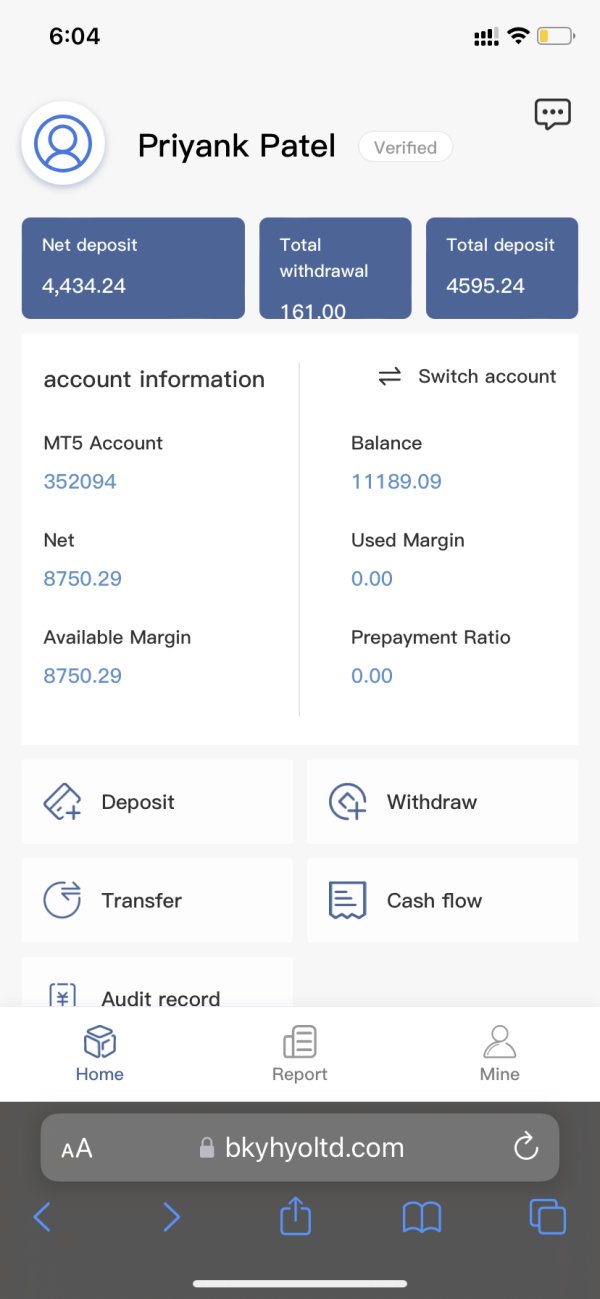Open Safari bookmarks icon
Viewport: 600px width, 1299px height.
421,1216
